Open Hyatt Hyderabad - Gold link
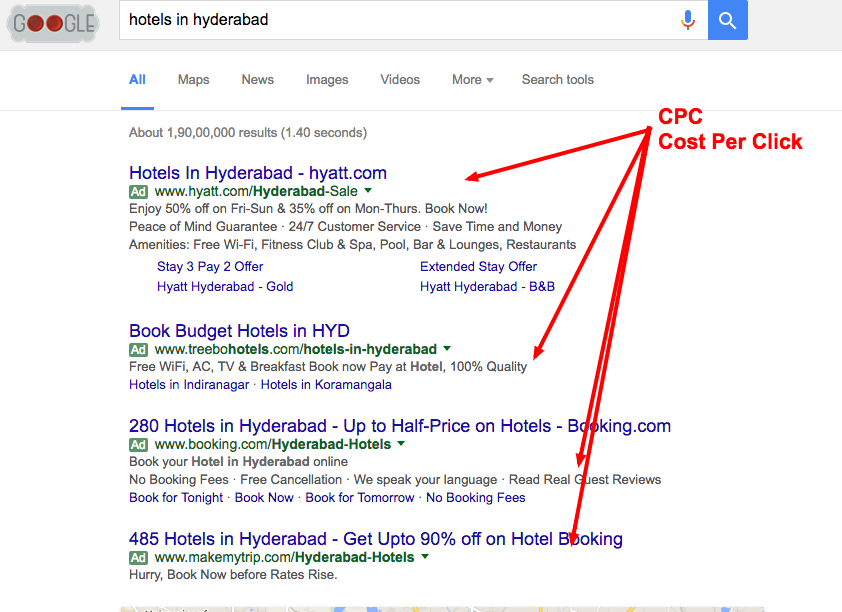Viewport: 842px width, 612px height. pos(225,287)
